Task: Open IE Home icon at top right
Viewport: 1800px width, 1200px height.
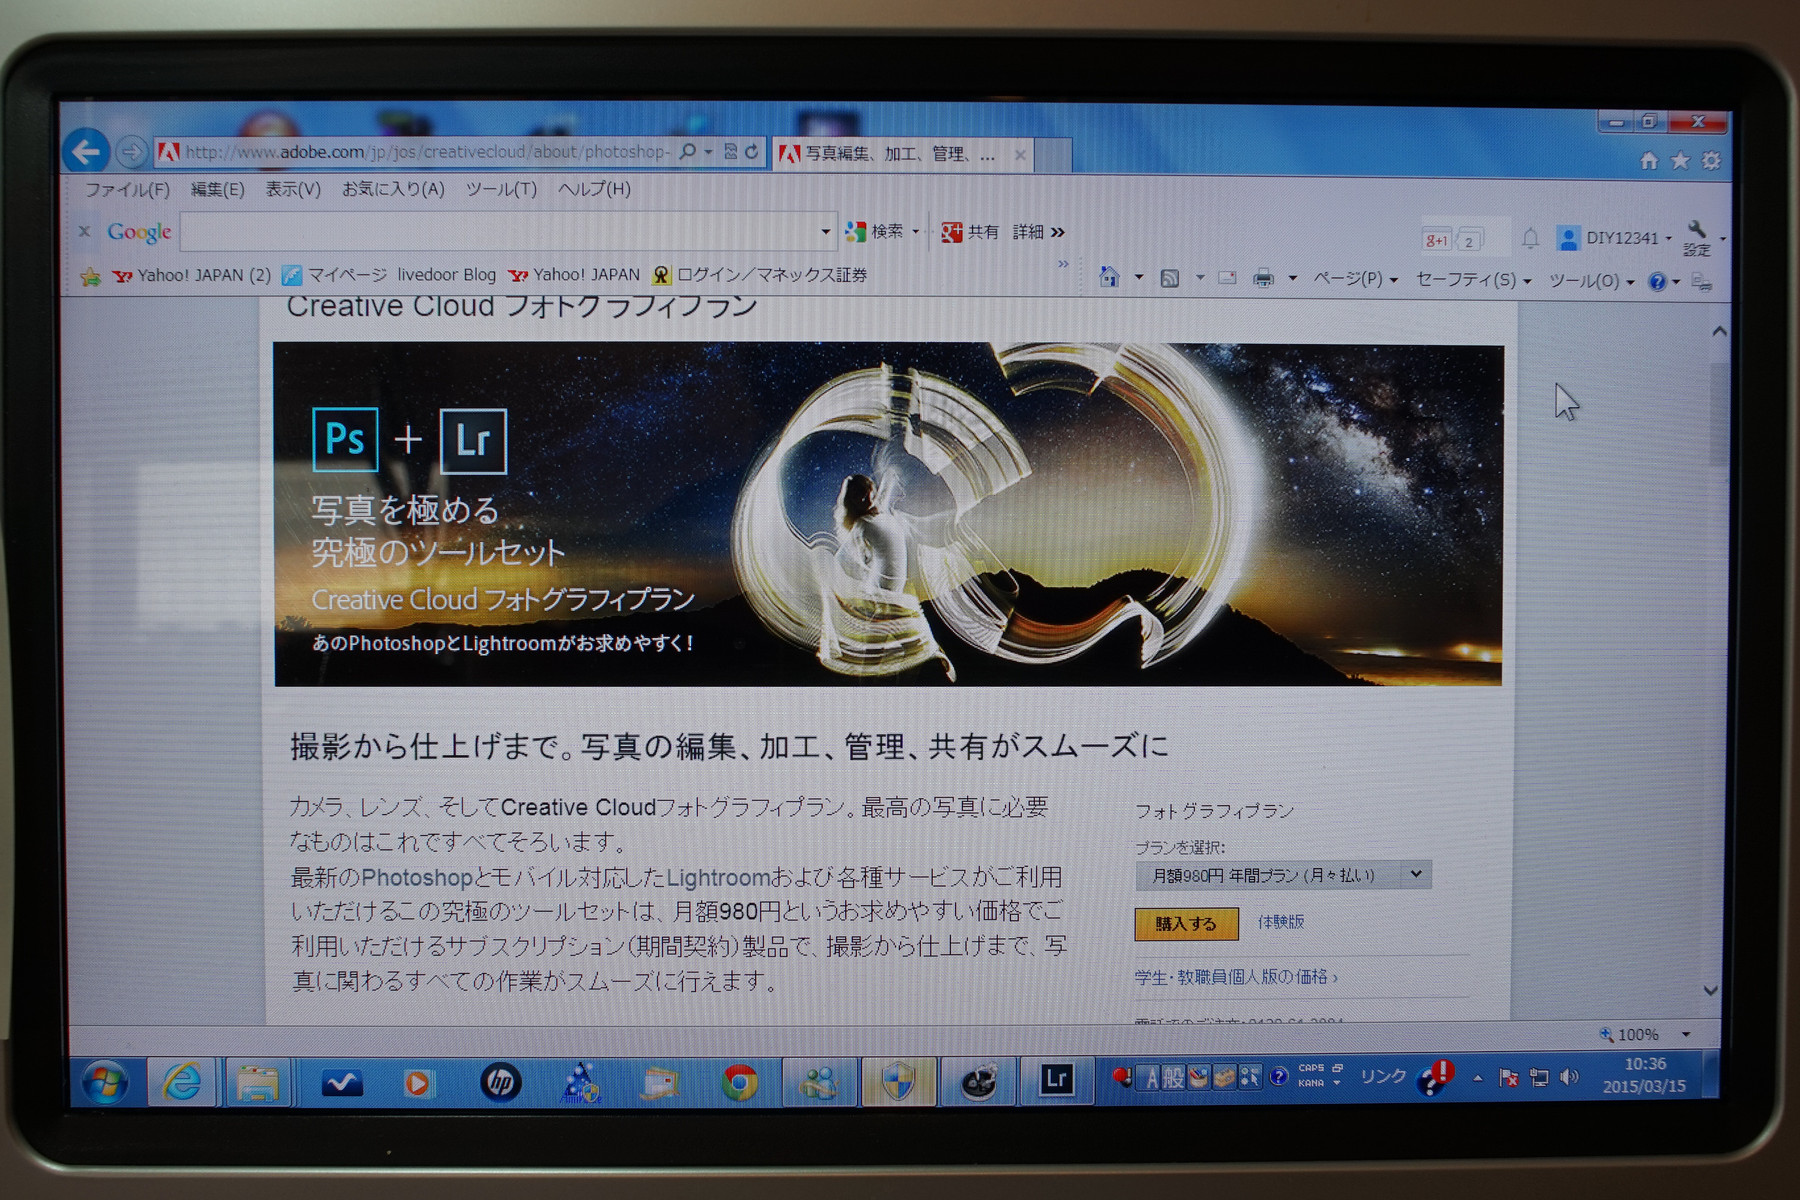Action: click(1649, 160)
